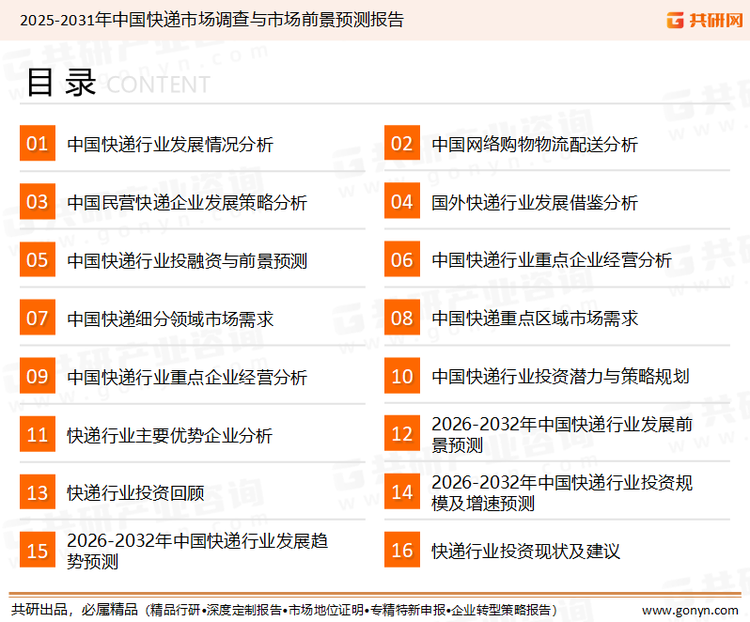Open chapter 中国快递行业发展情况分析
Screen dimensions: 750x622
click(170, 144)
